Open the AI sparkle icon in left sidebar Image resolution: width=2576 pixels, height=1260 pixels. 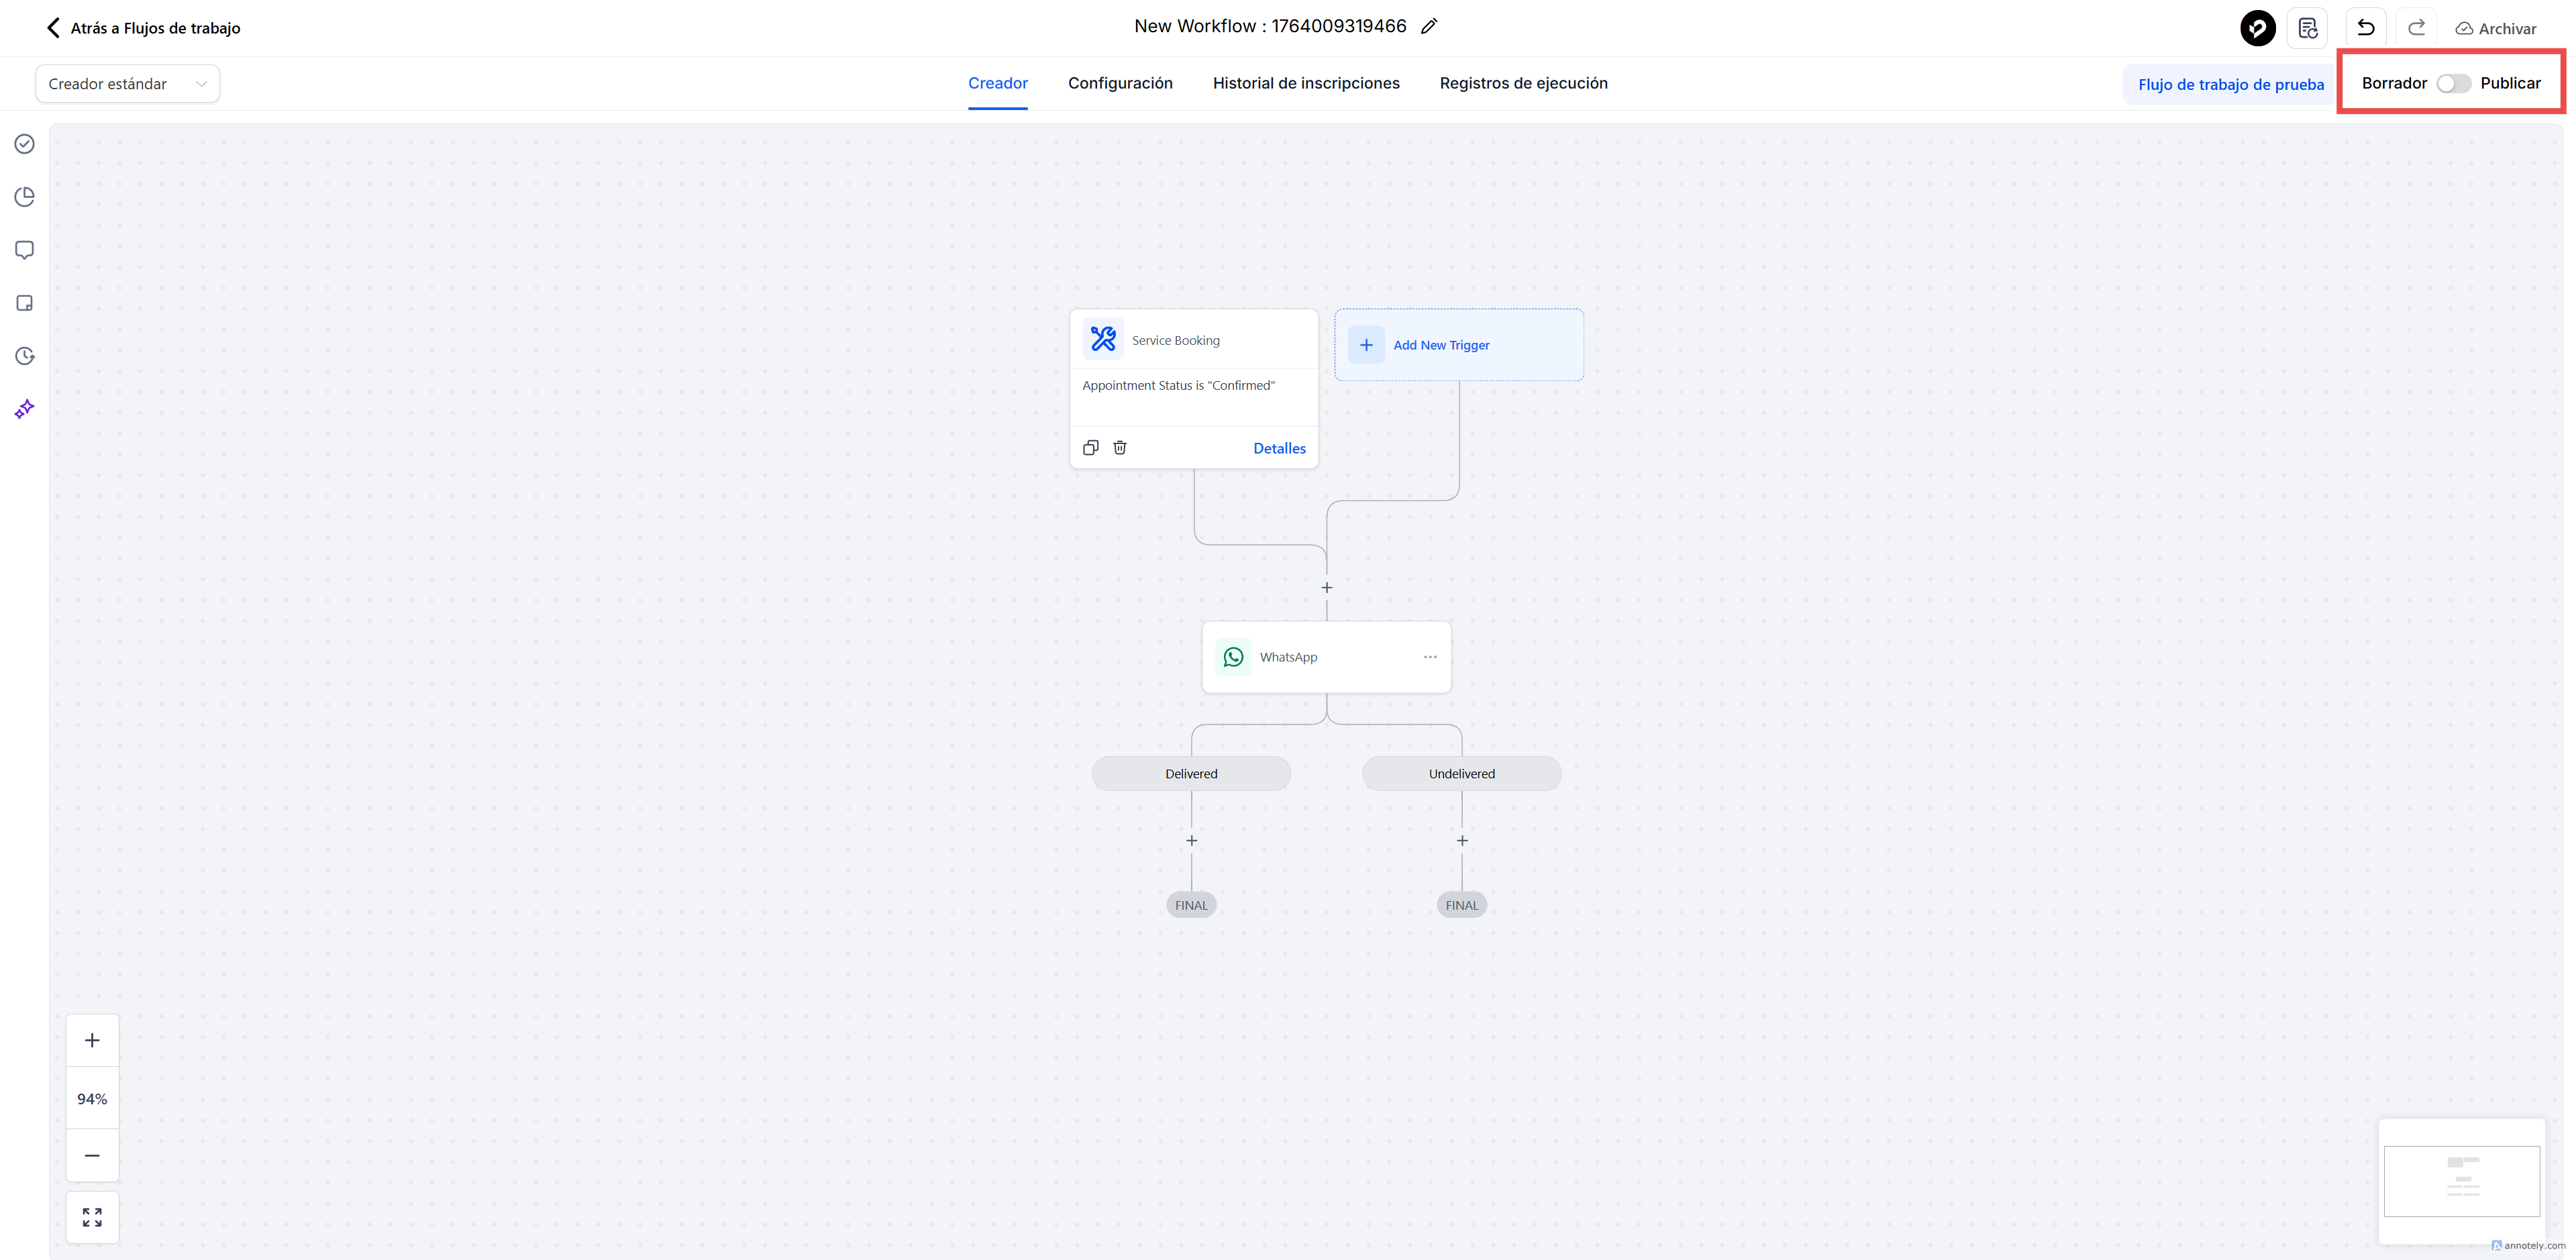click(x=25, y=409)
